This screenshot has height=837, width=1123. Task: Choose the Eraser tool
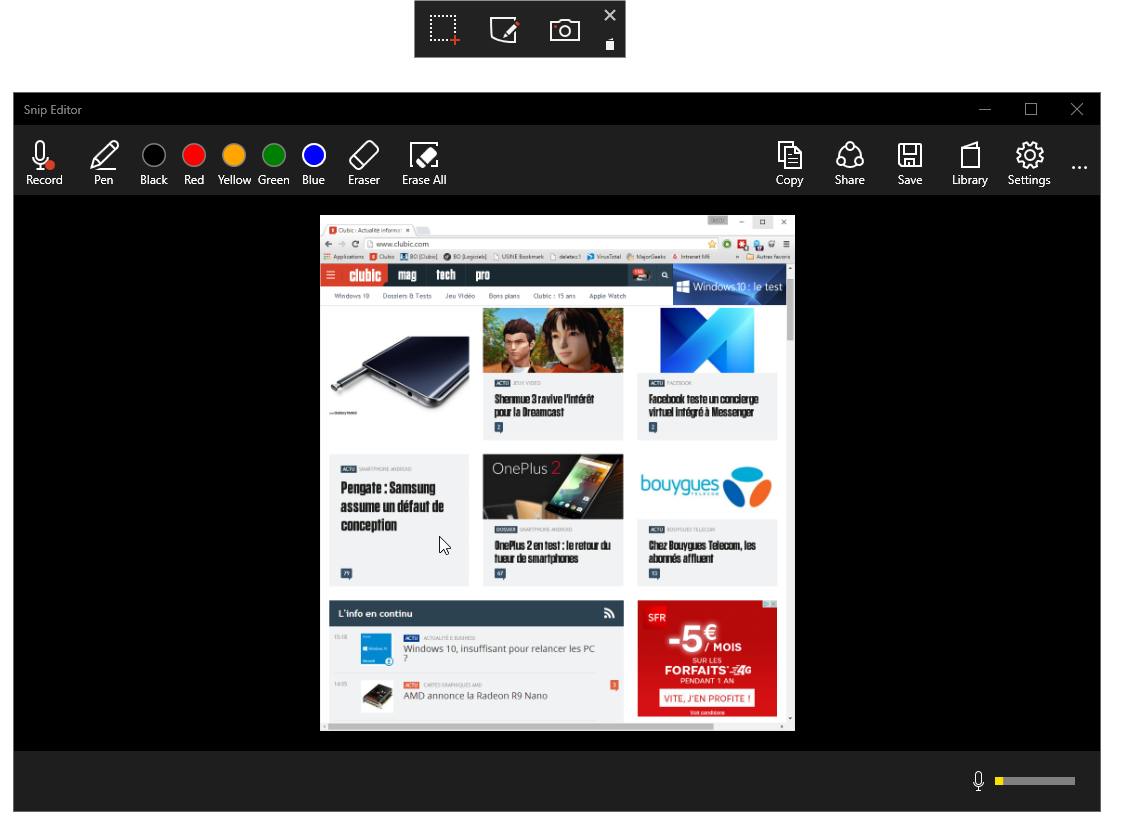364,163
